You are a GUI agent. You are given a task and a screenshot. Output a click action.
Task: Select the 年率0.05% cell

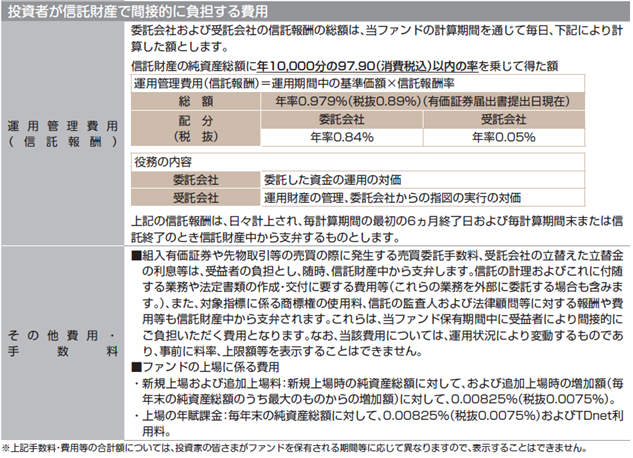click(497, 137)
